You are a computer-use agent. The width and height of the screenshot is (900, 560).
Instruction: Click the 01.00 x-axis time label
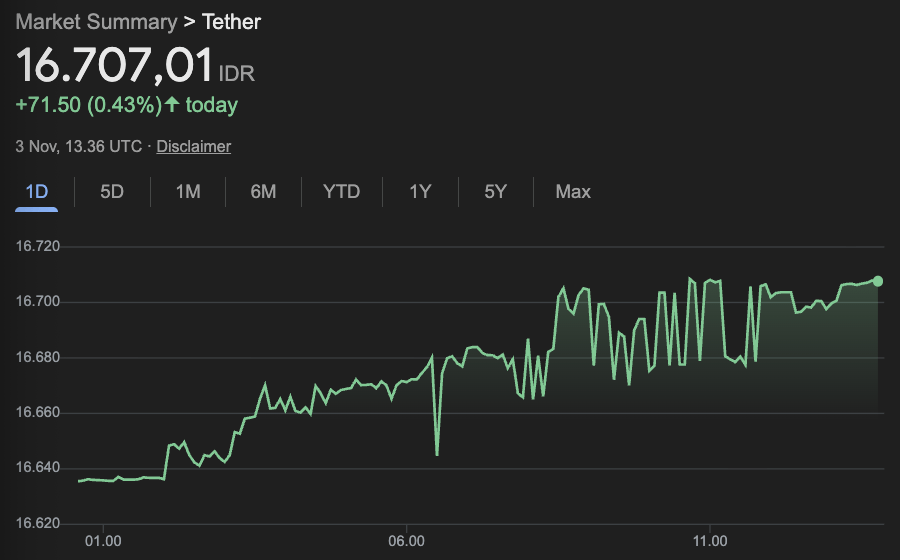click(x=104, y=541)
